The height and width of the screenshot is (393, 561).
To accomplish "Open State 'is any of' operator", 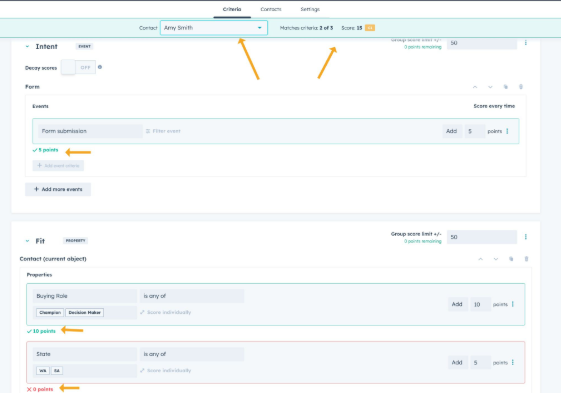I will [192, 354].
